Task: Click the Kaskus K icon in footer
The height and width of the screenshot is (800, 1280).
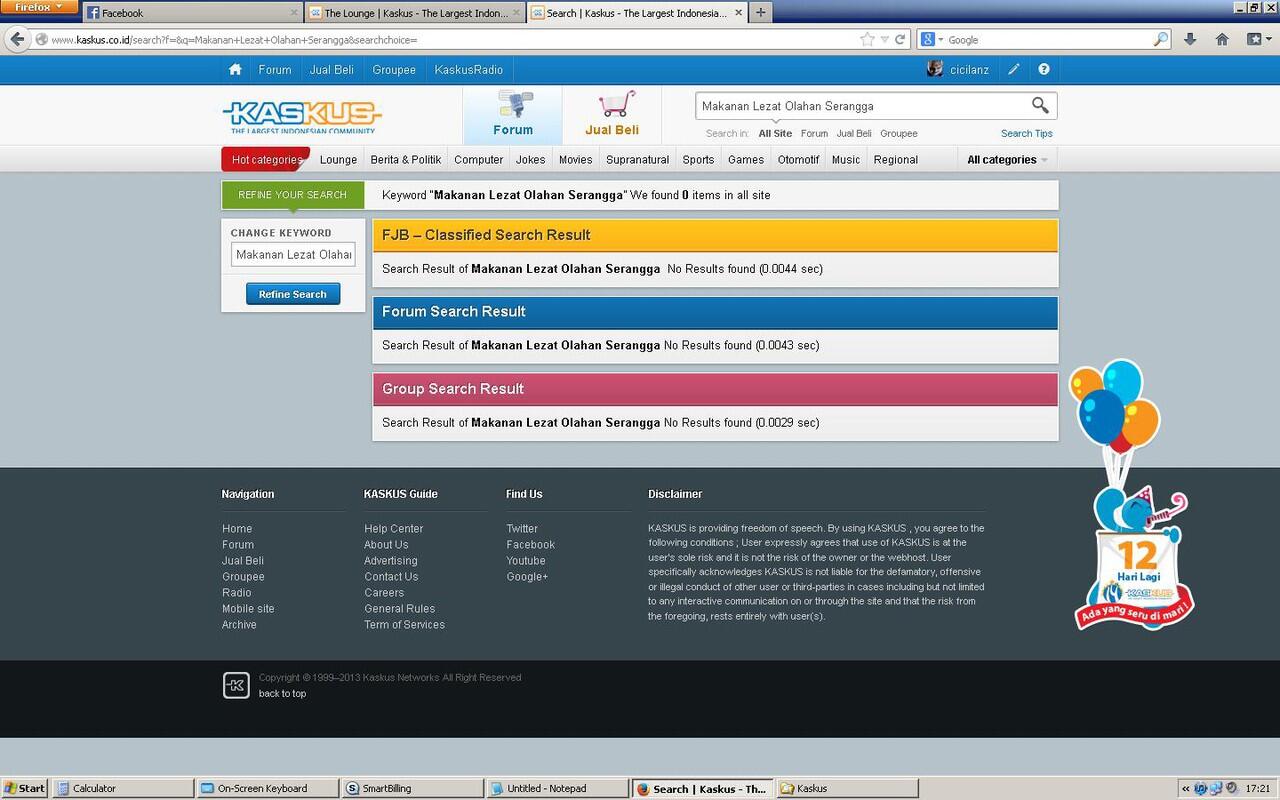Action: pos(236,685)
